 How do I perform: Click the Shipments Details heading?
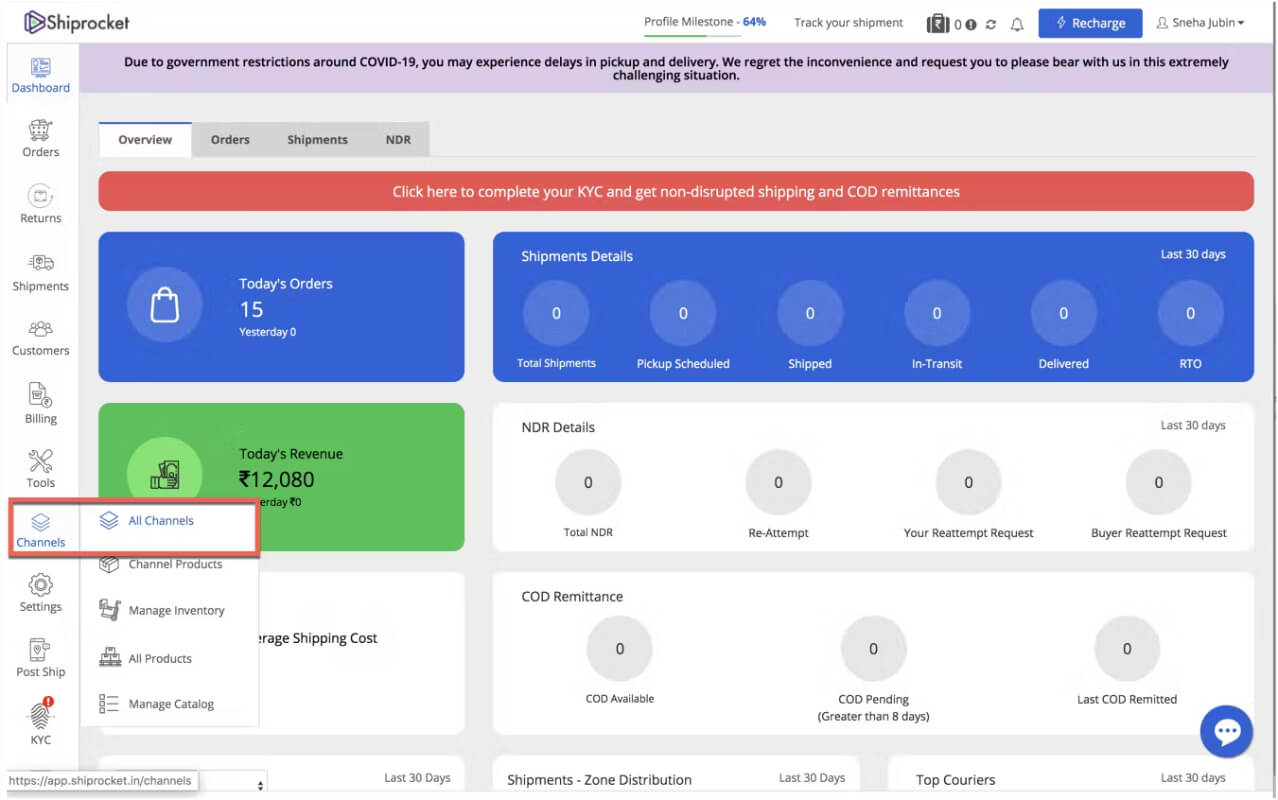coord(577,256)
